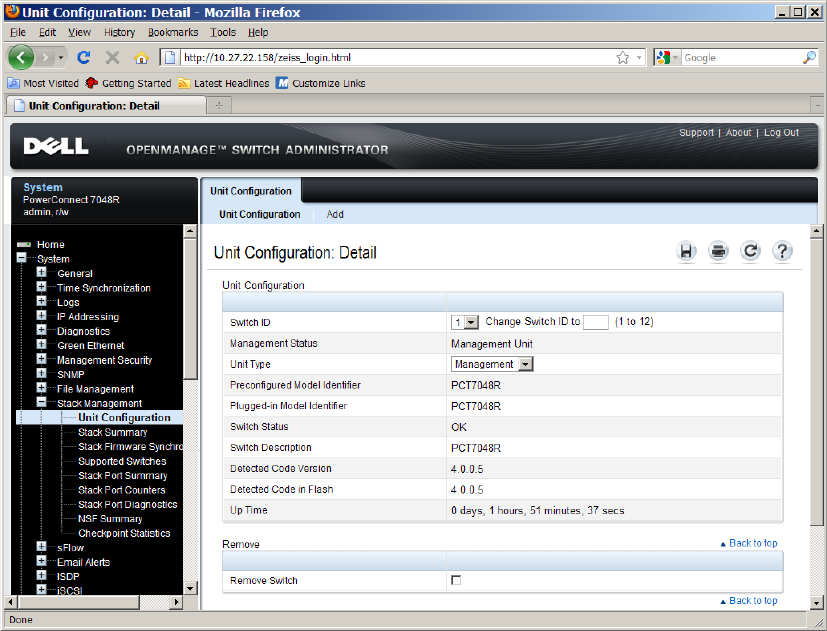Click the stop loading X icon
The width and height of the screenshot is (827, 631).
point(112,57)
